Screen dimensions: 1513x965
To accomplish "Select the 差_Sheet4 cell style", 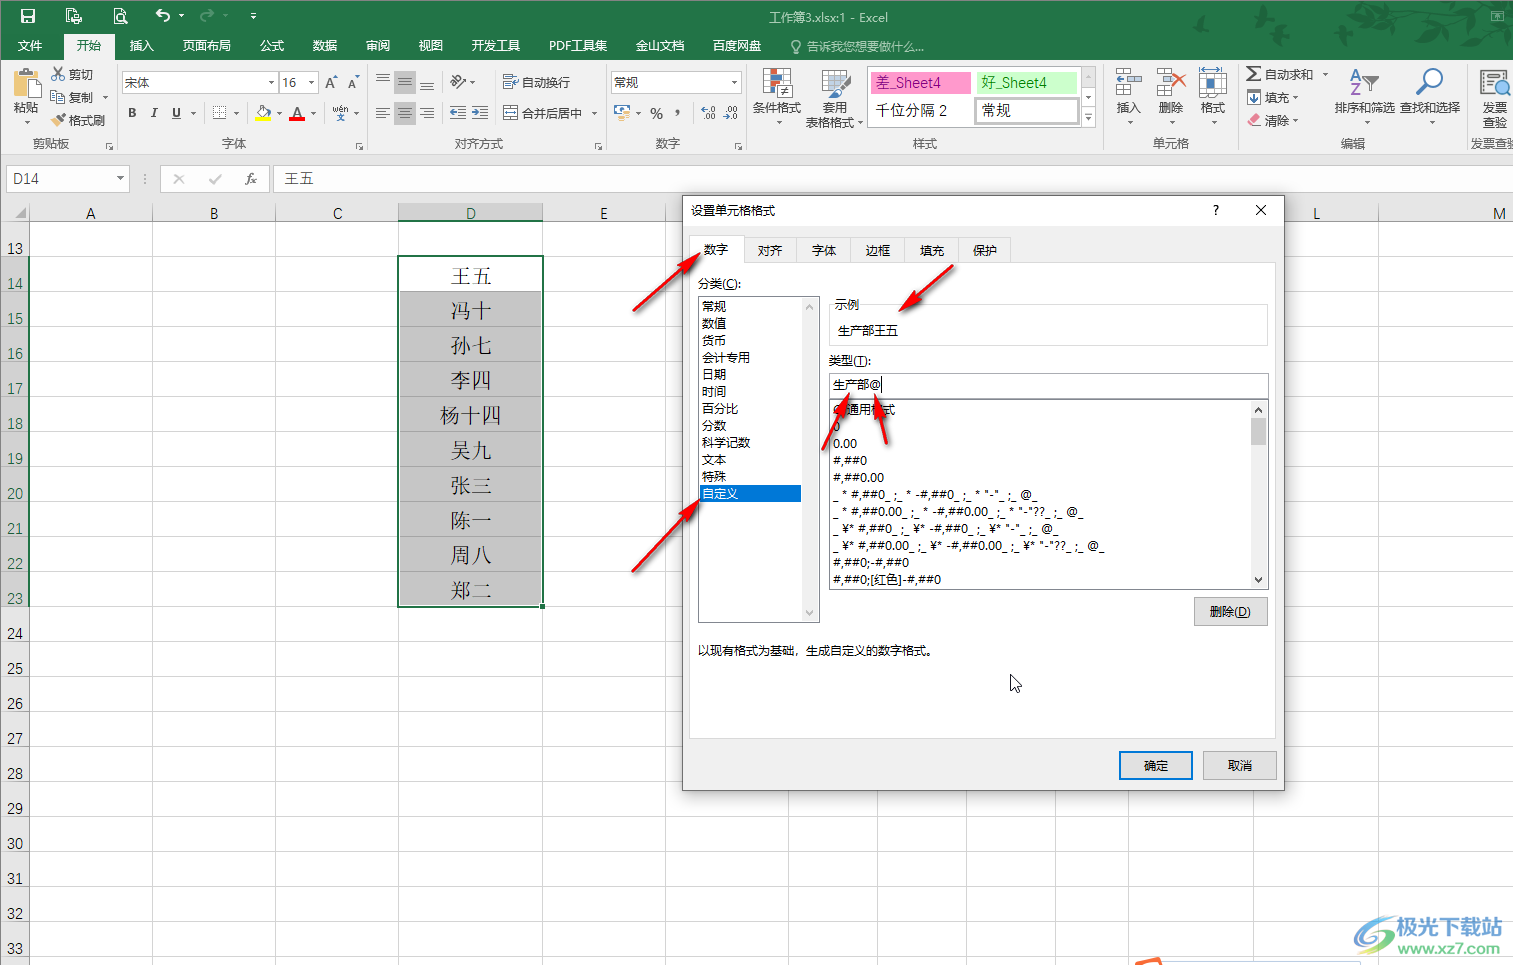I will [920, 82].
